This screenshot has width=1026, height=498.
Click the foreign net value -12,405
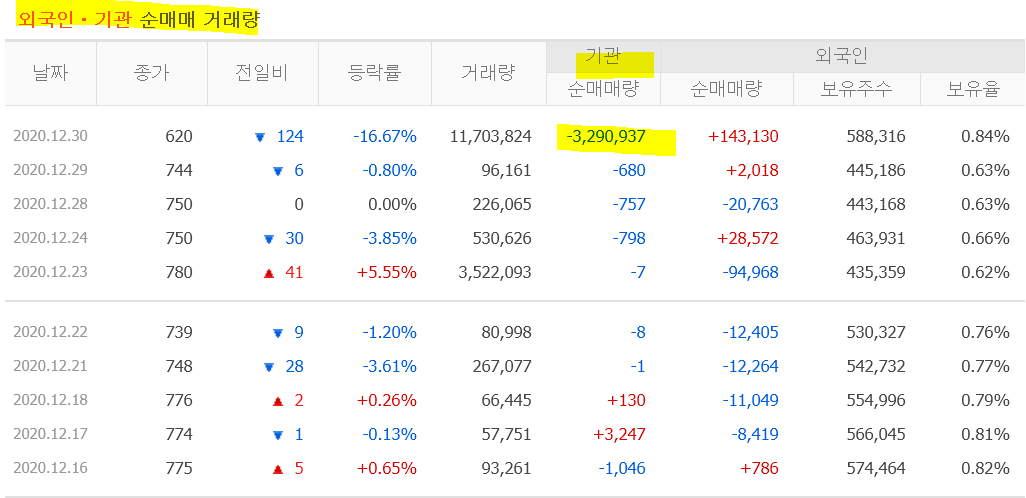[751, 333]
